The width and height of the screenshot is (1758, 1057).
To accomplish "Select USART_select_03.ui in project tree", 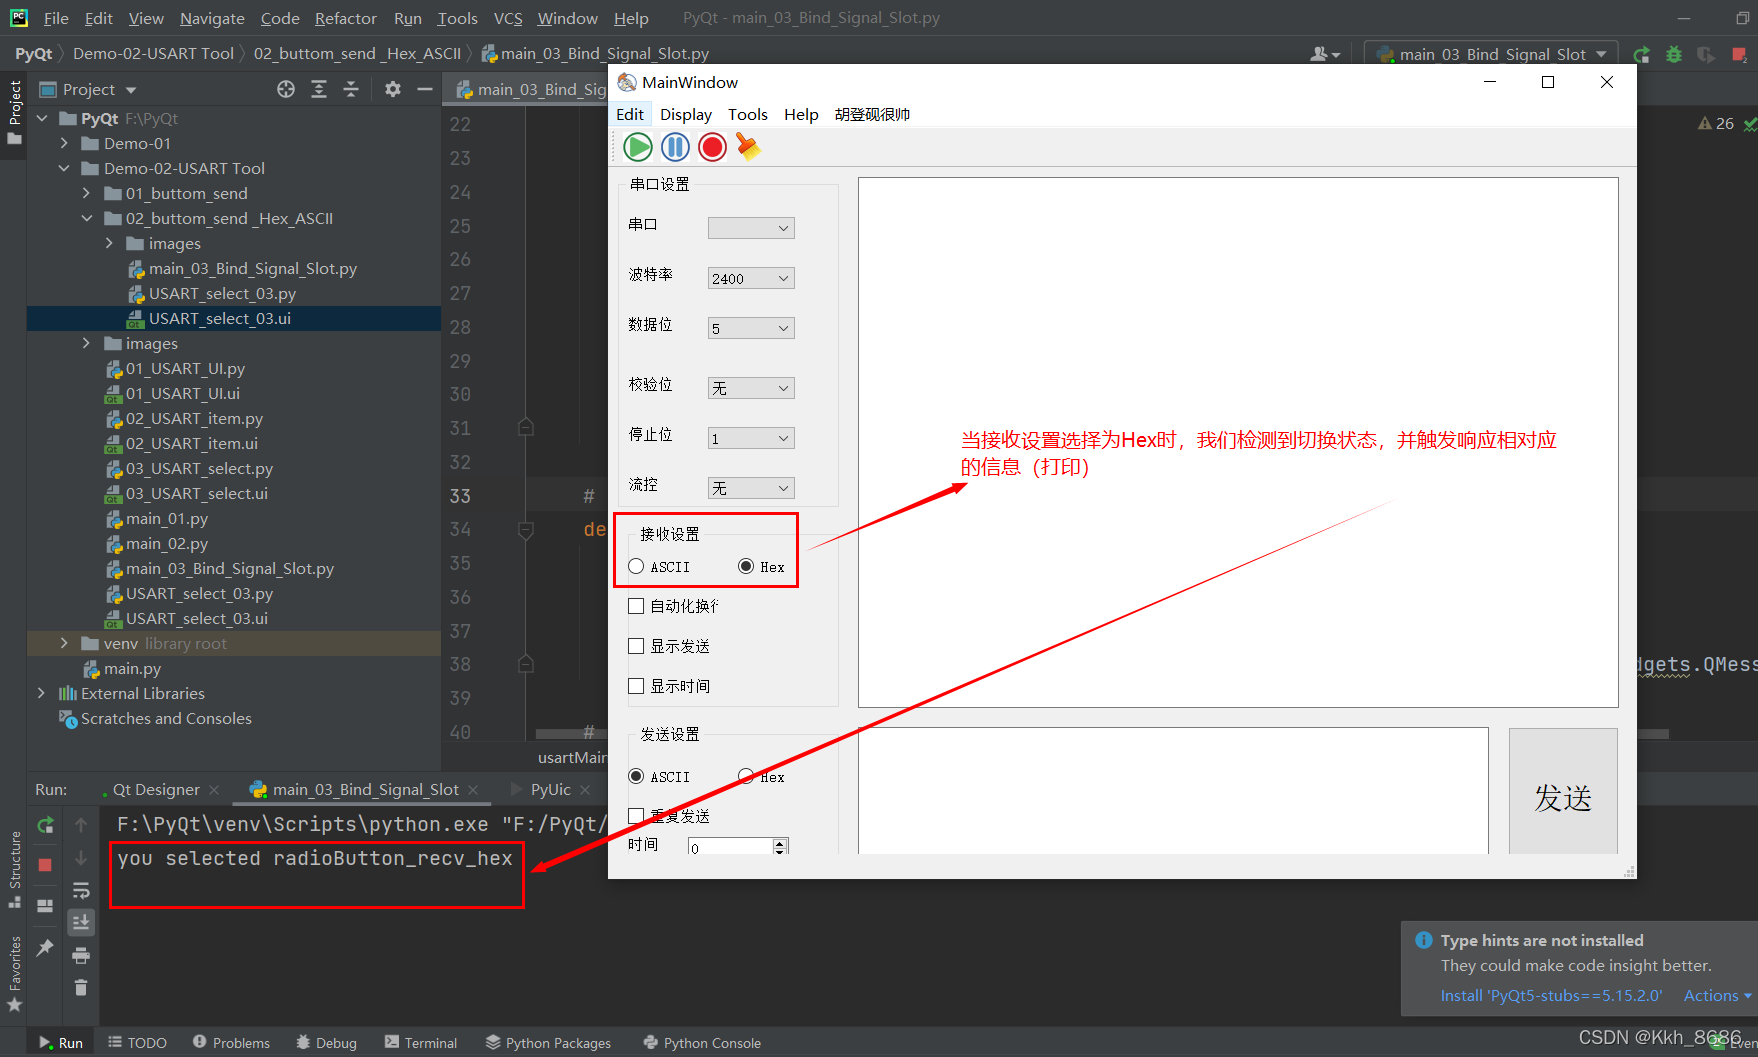I will coord(220,318).
